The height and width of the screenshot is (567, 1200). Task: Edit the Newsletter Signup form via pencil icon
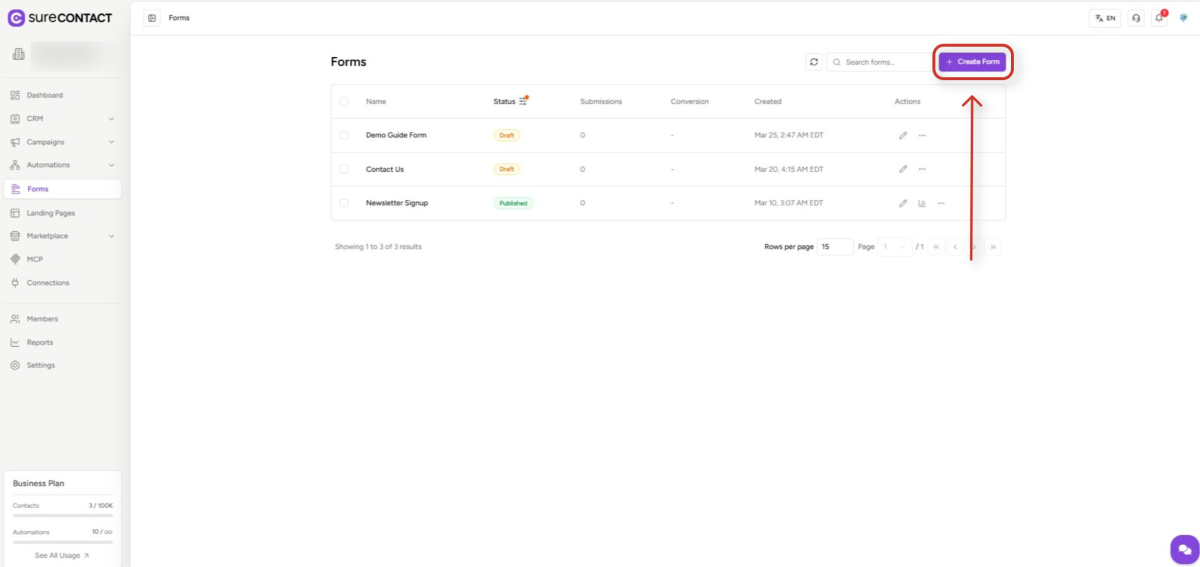click(x=903, y=203)
